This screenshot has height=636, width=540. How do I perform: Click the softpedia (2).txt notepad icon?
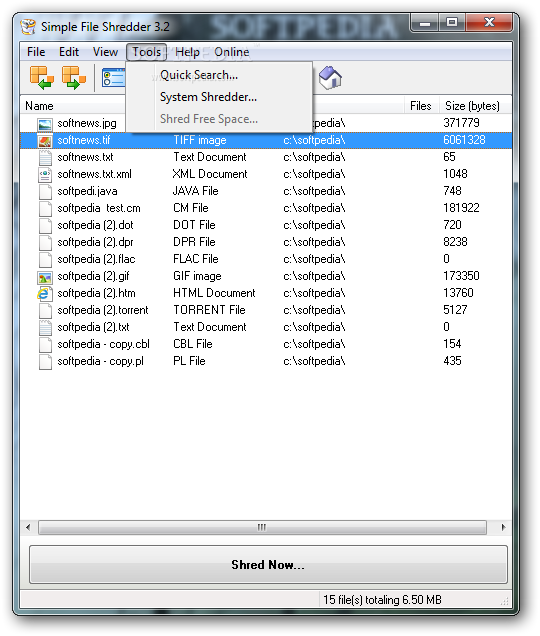[x=45, y=328]
